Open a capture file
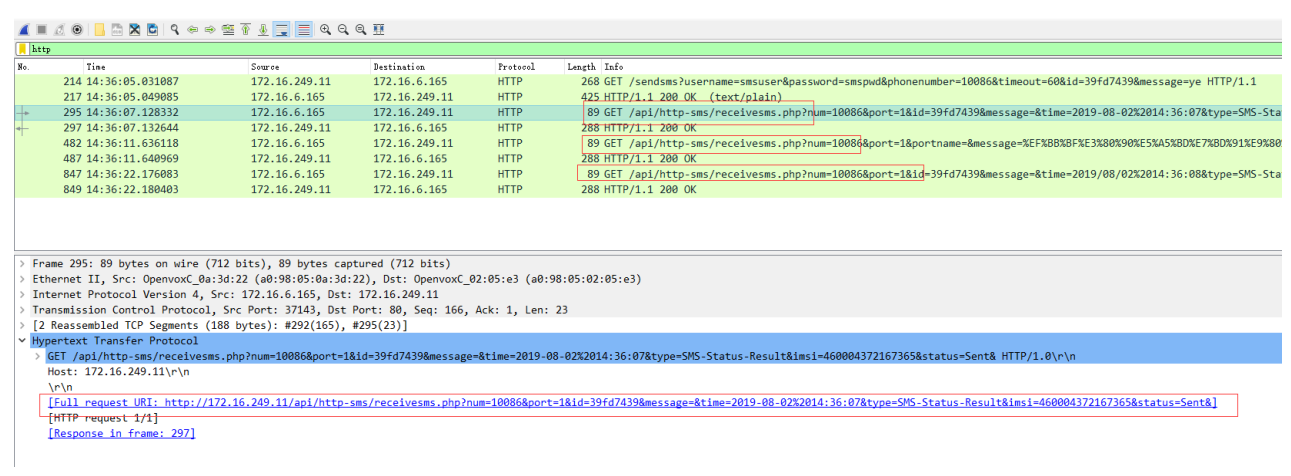Viewport: 1291px width, 476px height. 99,30
